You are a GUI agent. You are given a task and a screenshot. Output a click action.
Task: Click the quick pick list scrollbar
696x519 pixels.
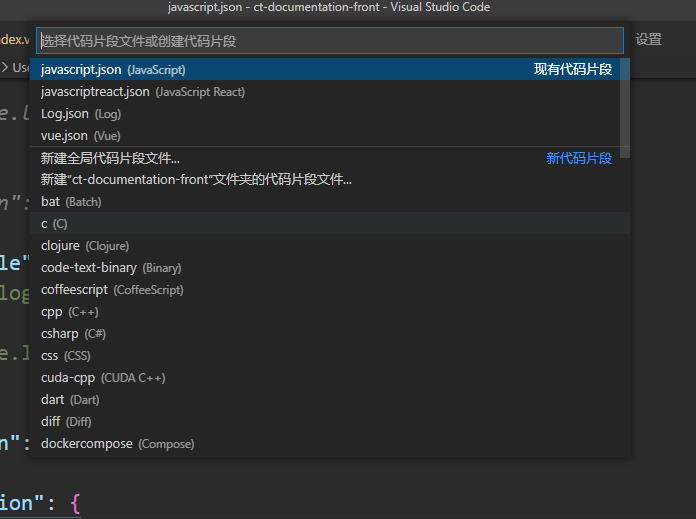pos(625,108)
